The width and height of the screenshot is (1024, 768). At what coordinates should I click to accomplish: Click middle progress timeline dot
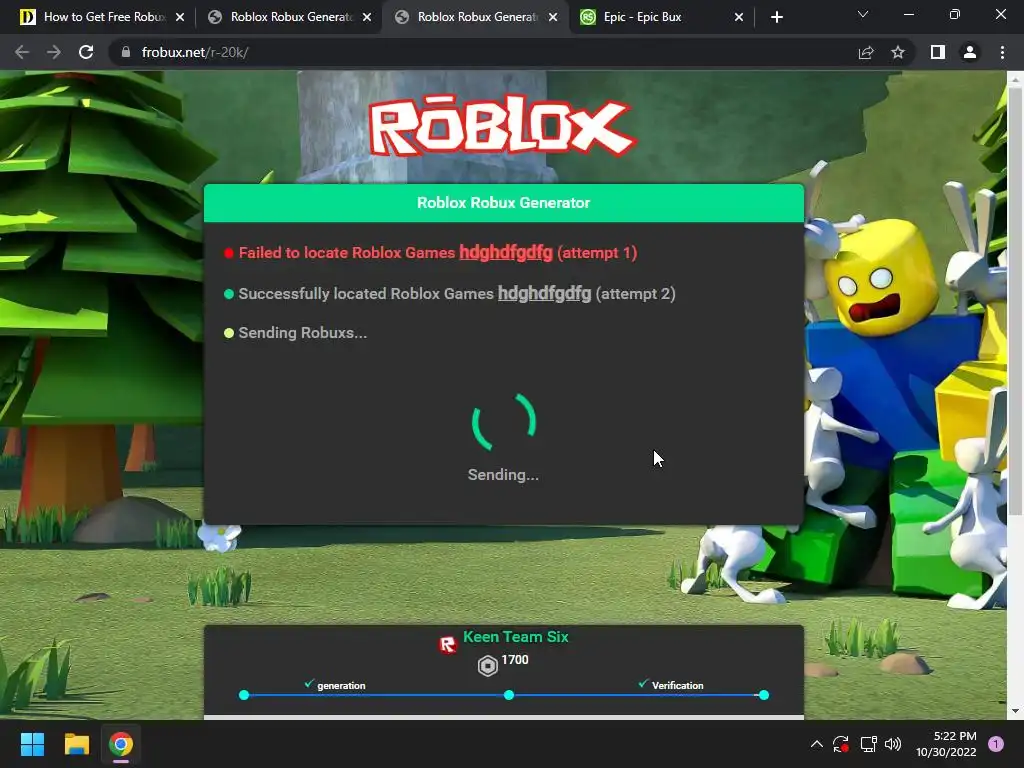(509, 695)
